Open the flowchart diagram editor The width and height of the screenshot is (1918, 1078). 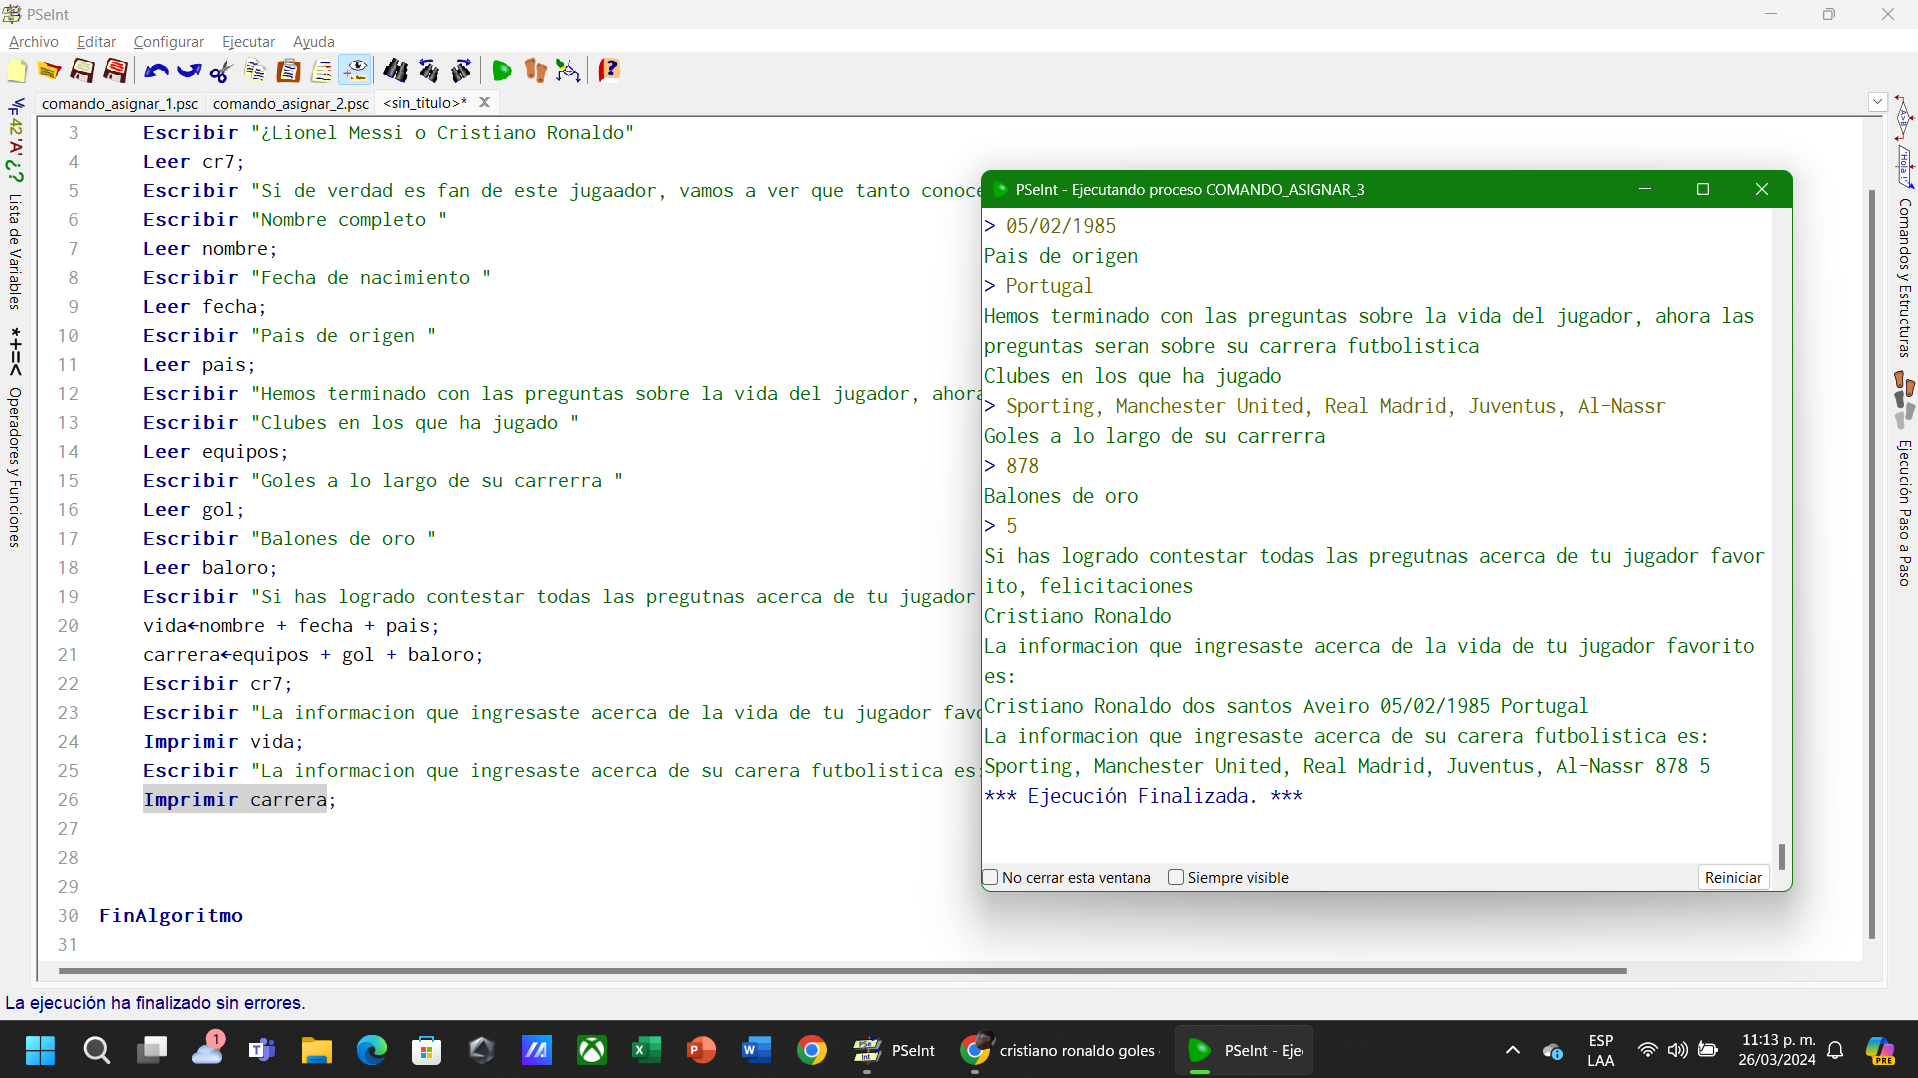tap(567, 70)
